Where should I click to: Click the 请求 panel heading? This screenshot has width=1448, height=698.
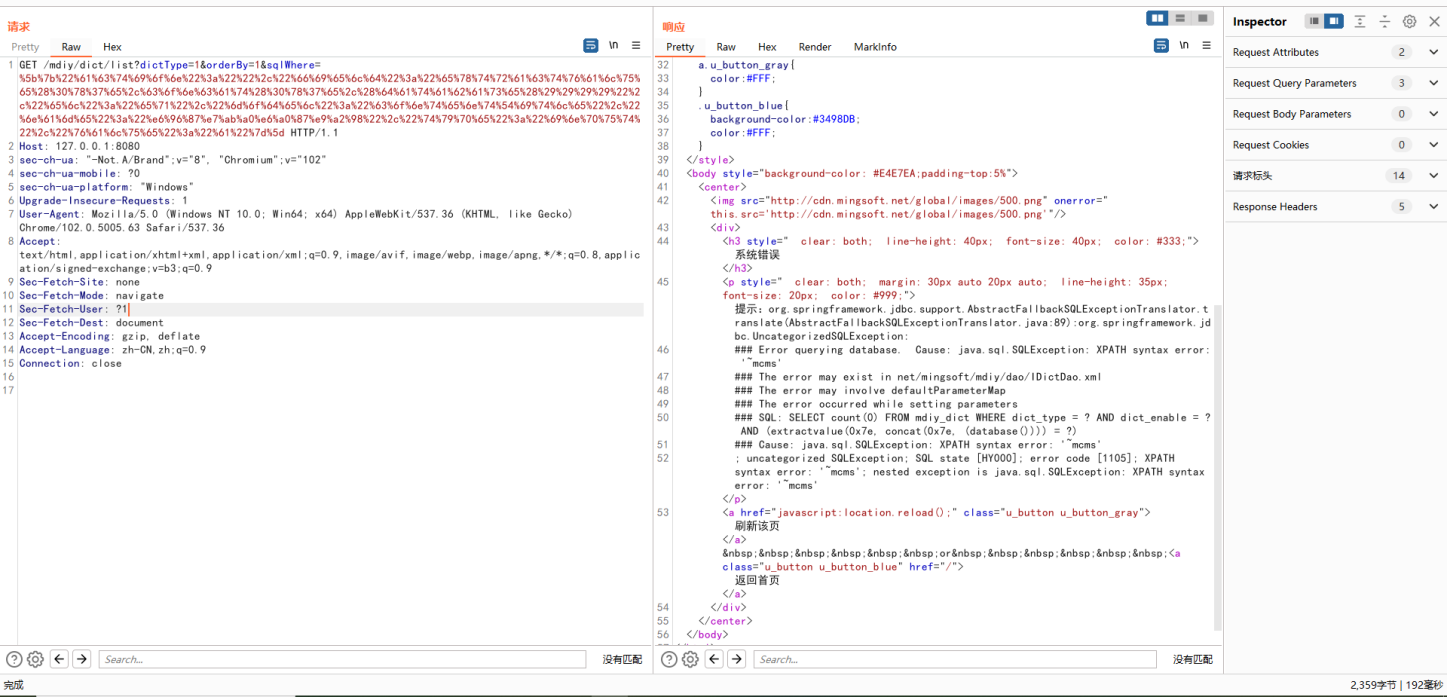(18, 26)
